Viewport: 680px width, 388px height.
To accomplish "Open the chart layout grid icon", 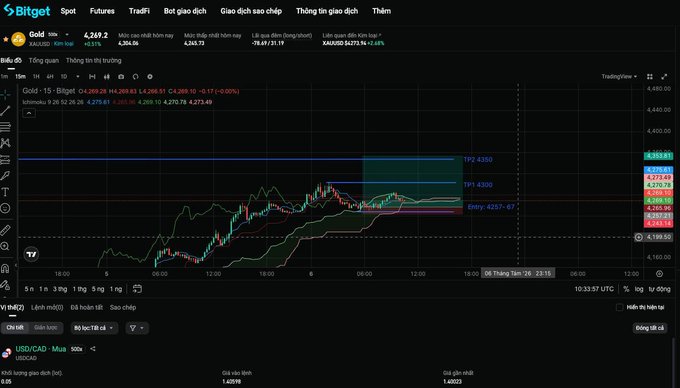I will click(x=650, y=77).
